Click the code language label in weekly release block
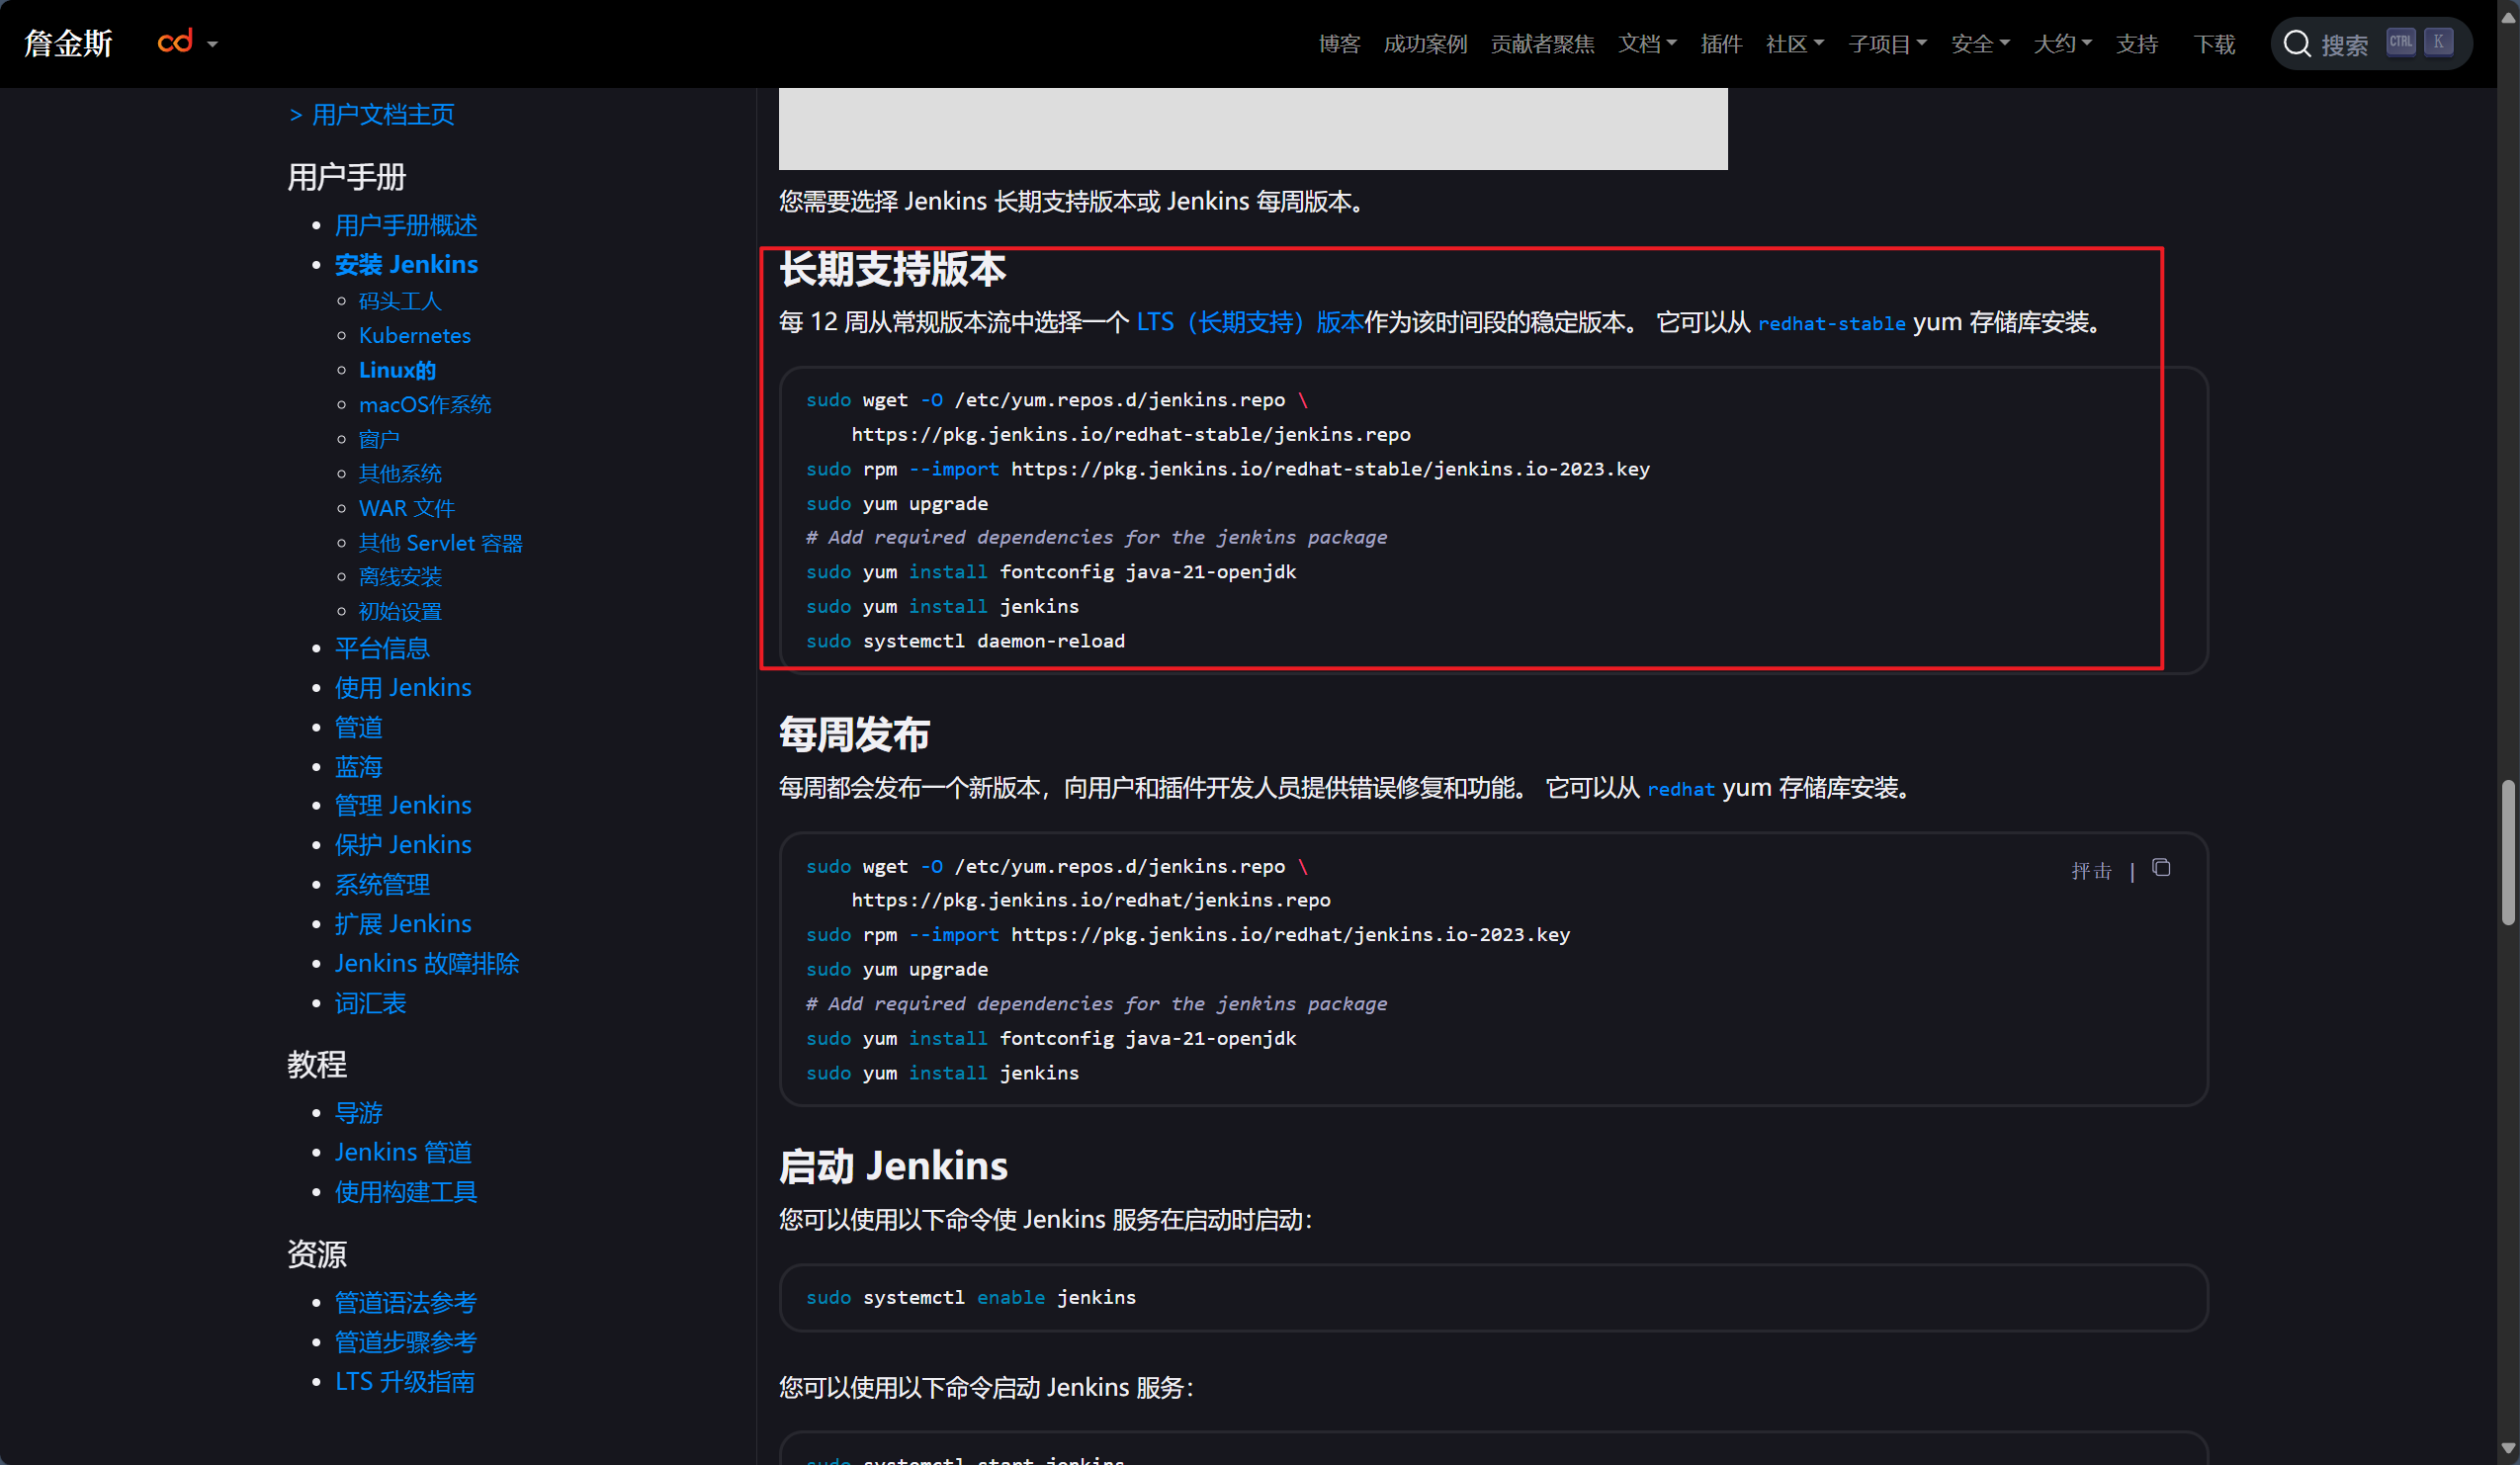Viewport: 2520px width, 1465px height. pos(2091,870)
